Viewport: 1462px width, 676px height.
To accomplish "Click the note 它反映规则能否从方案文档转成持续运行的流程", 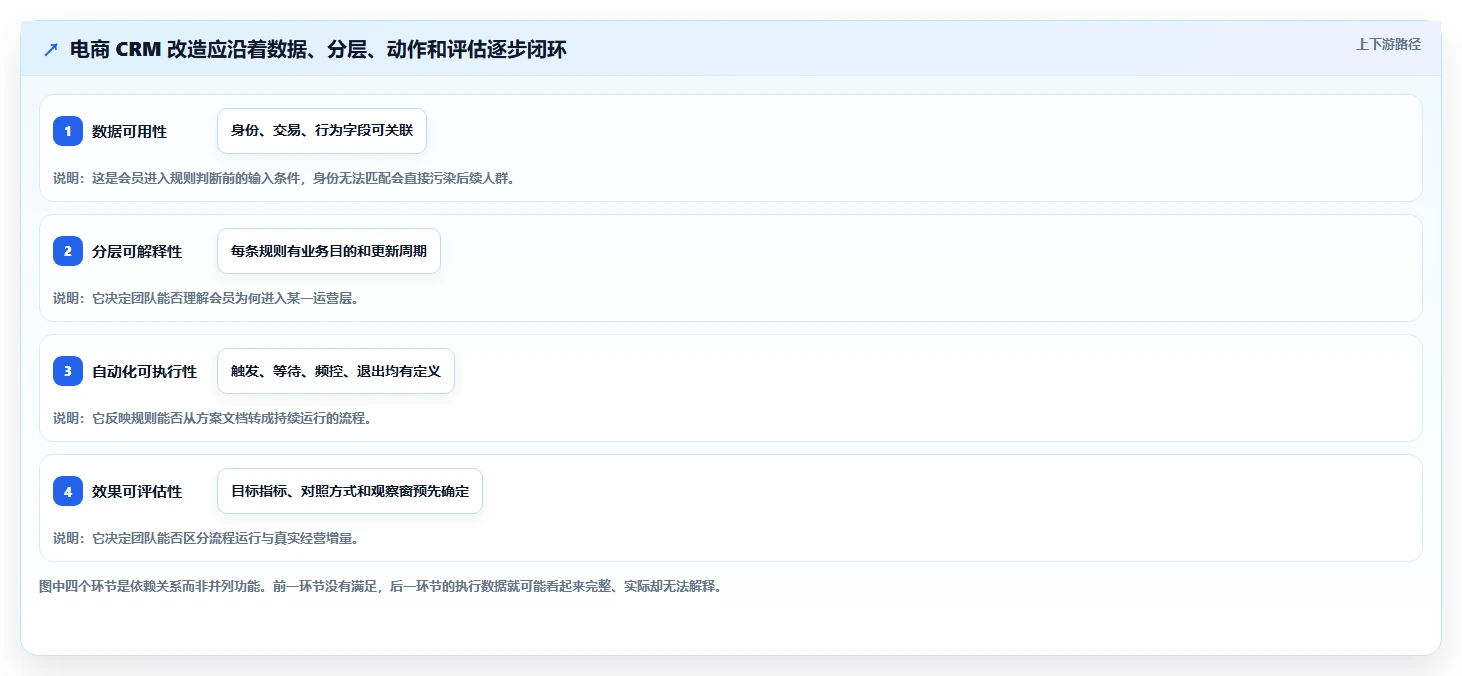I will click(213, 418).
